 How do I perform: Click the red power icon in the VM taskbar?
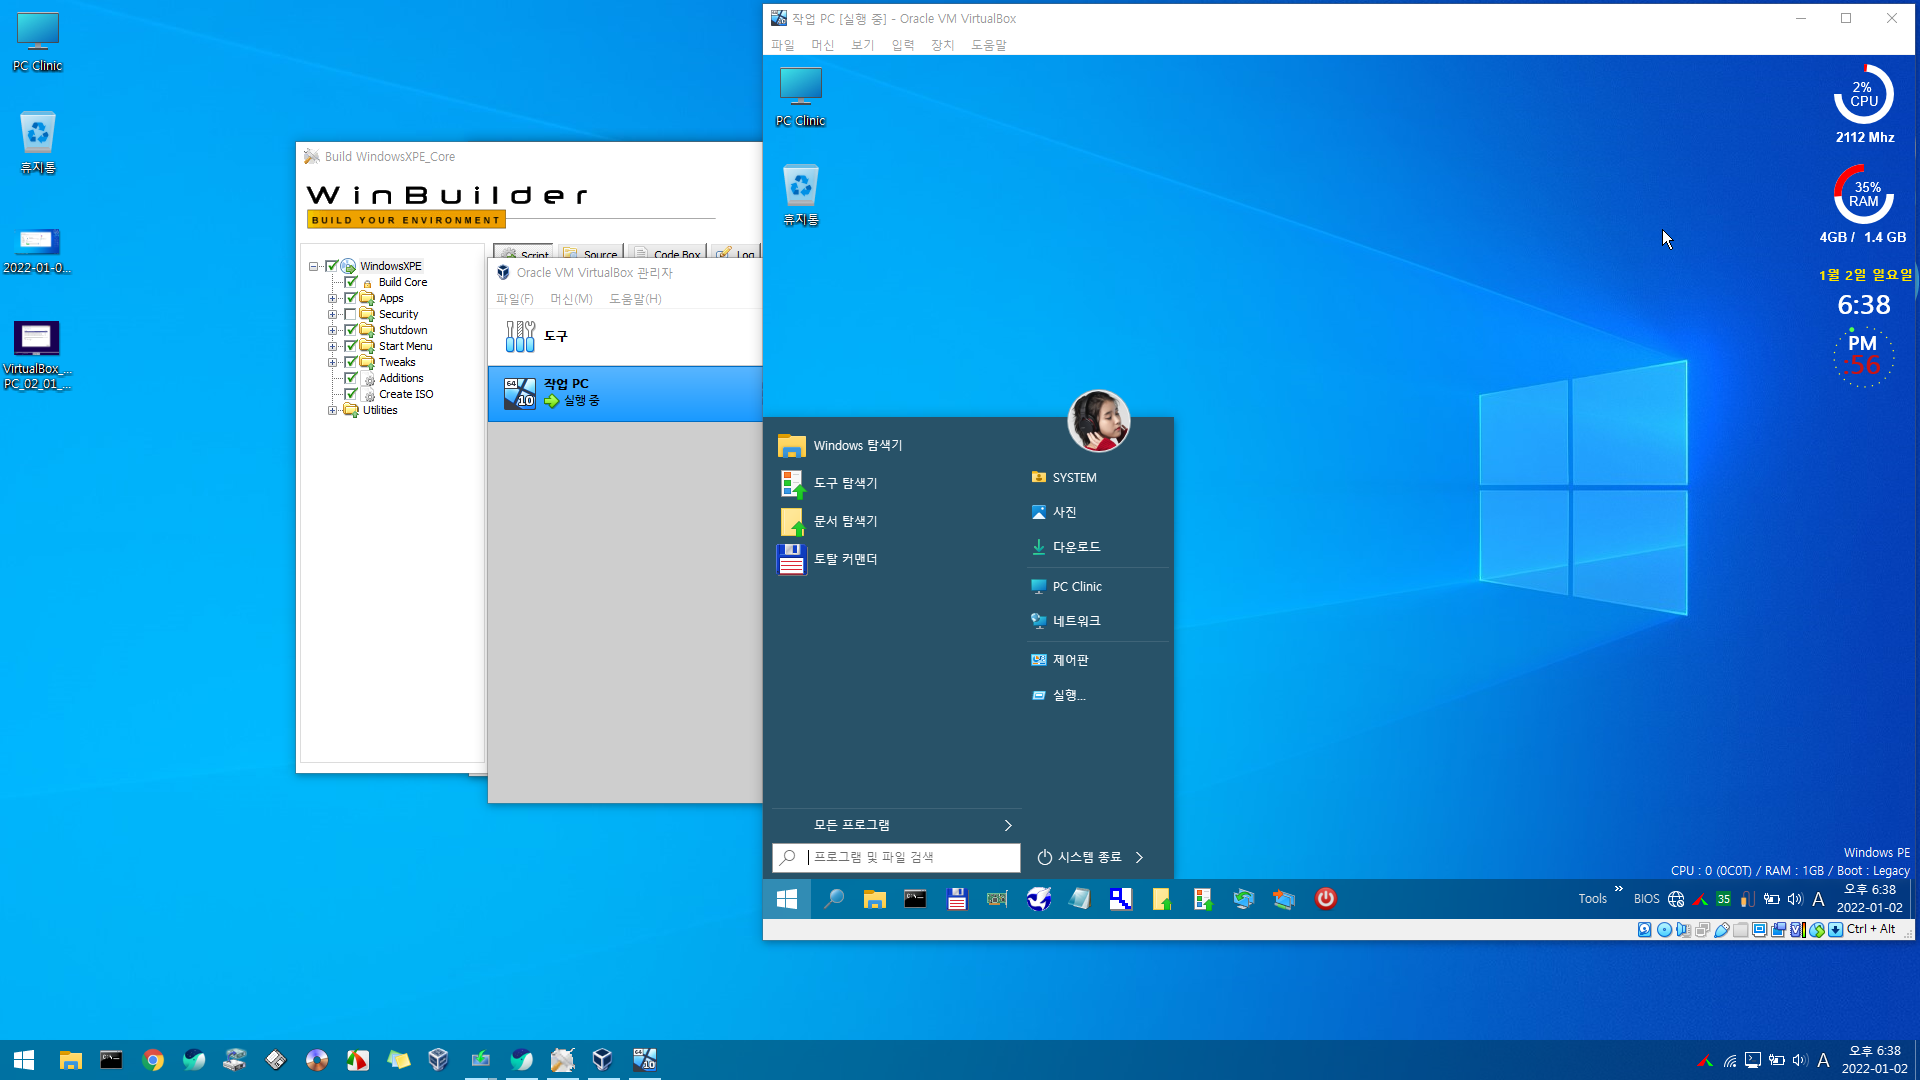coord(1326,899)
